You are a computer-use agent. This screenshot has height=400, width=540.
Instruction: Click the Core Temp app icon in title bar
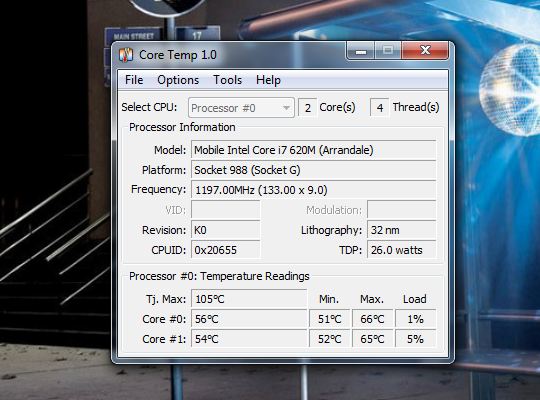coord(126,55)
